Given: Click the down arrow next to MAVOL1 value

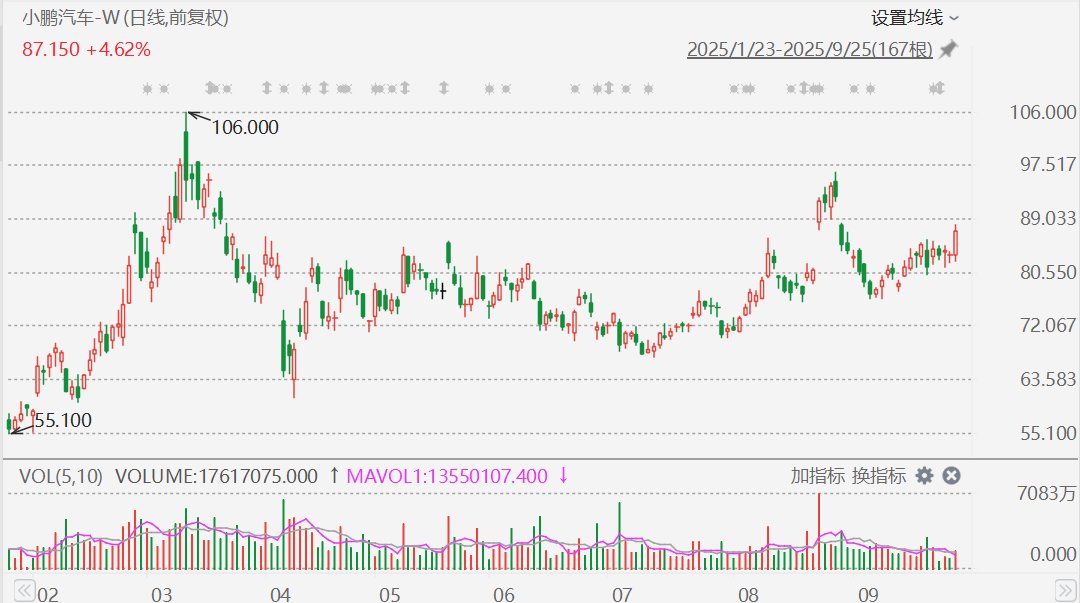Looking at the screenshot, I should click(563, 476).
